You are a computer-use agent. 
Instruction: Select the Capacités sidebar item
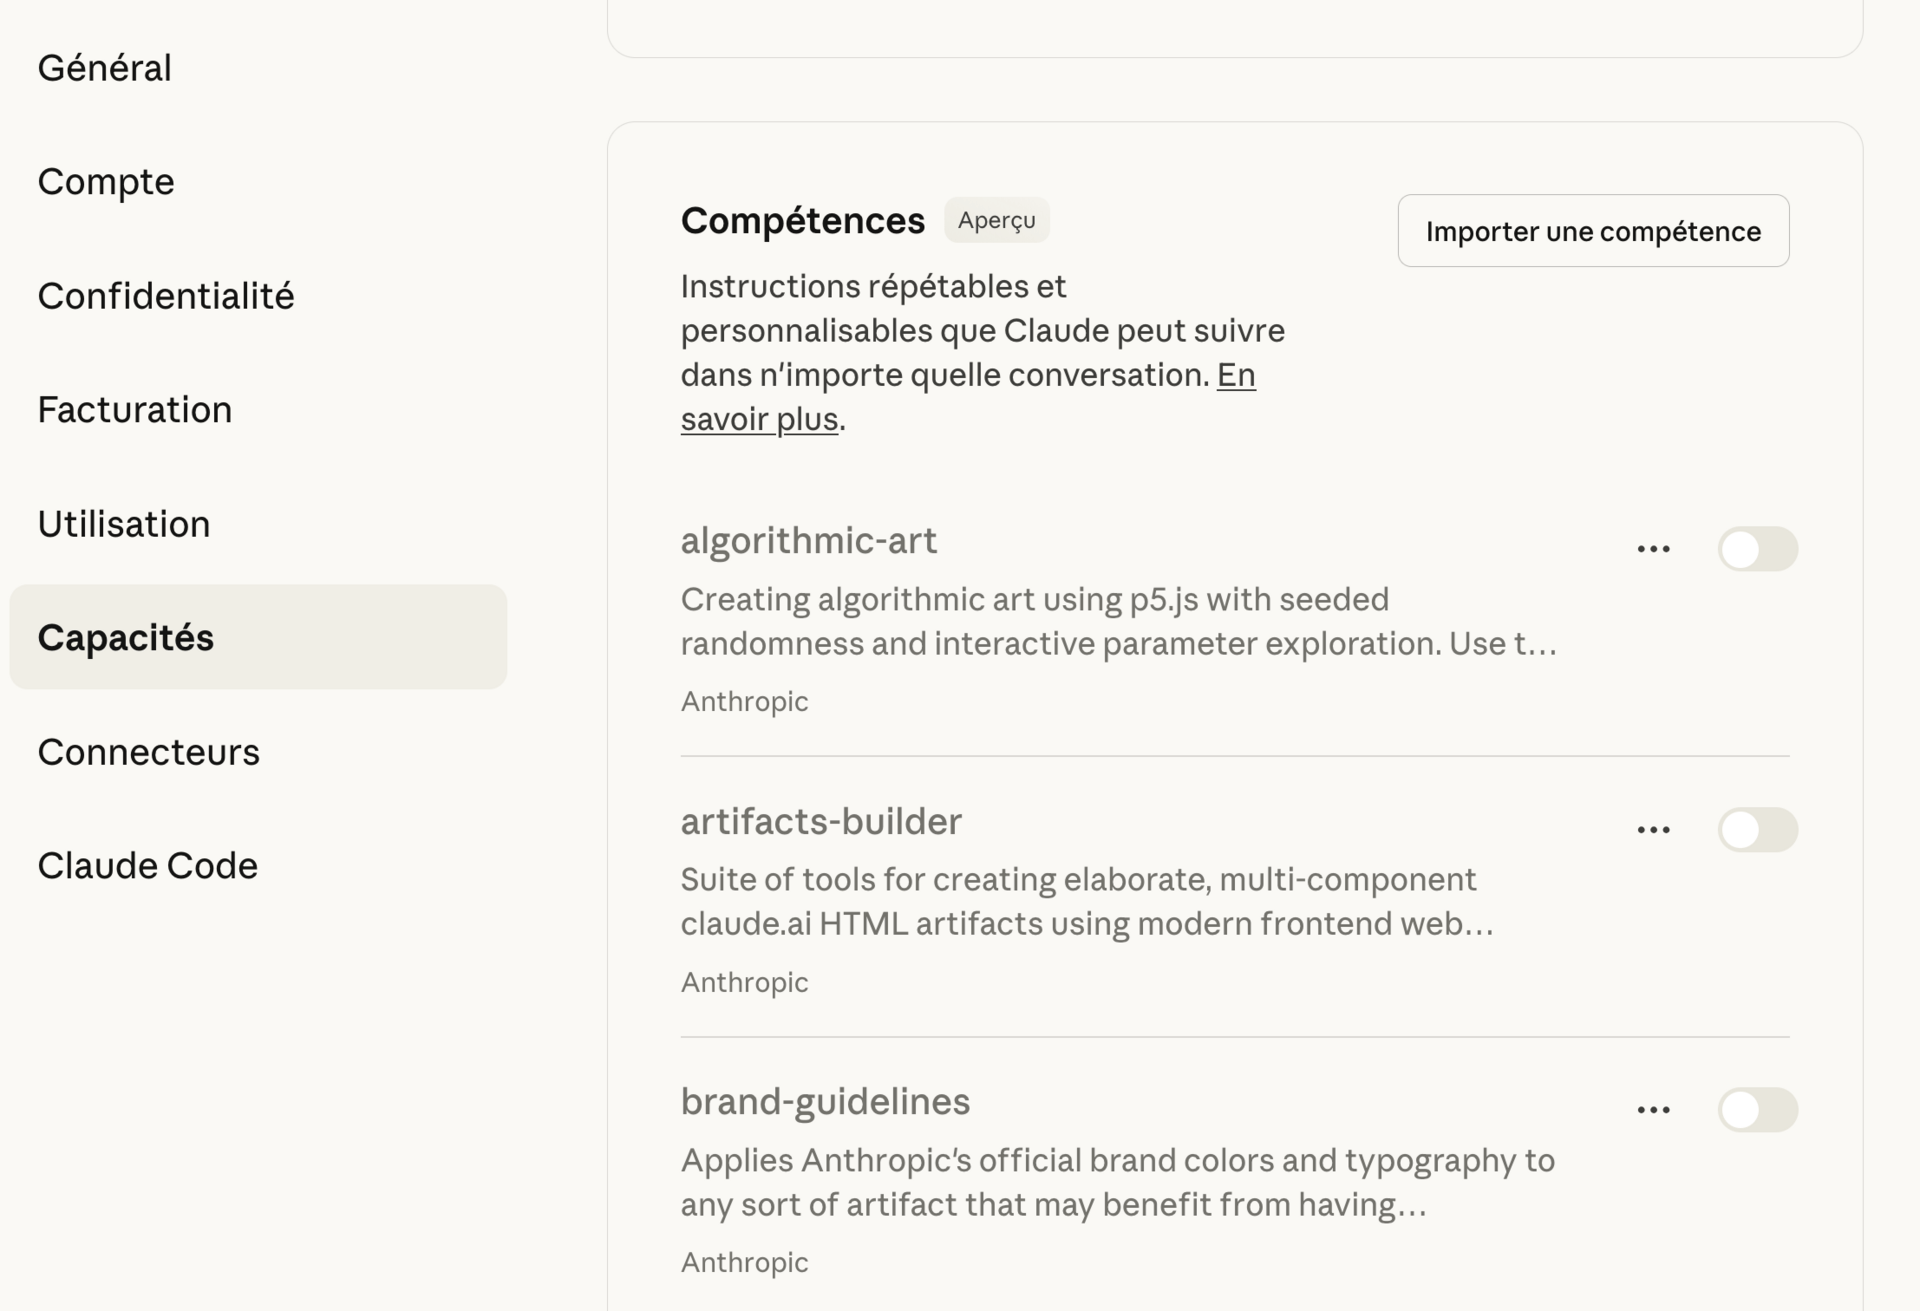click(x=126, y=638)
